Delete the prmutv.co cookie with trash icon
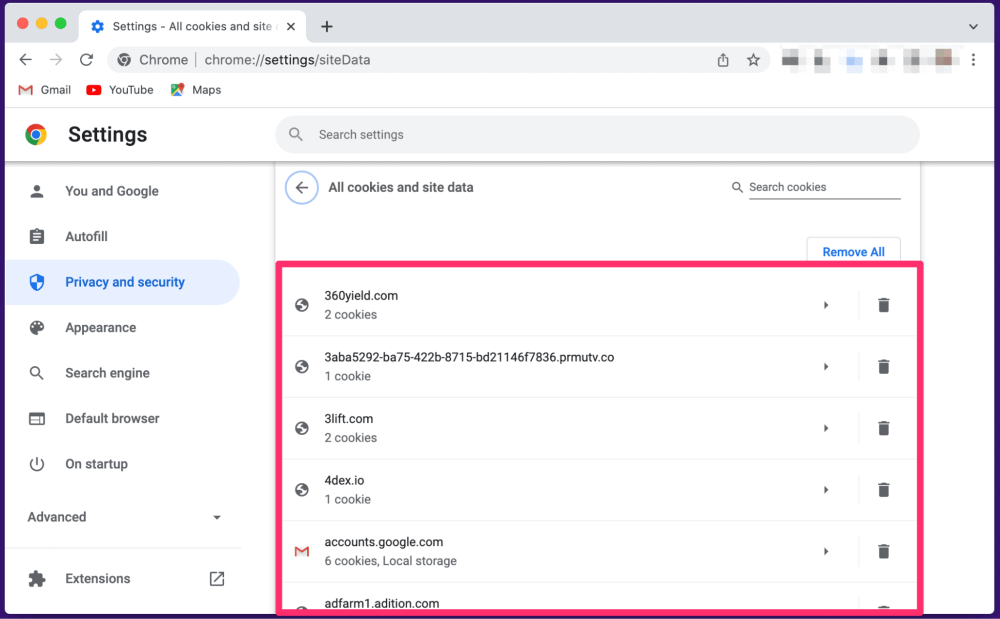 (x=883, y=367)
